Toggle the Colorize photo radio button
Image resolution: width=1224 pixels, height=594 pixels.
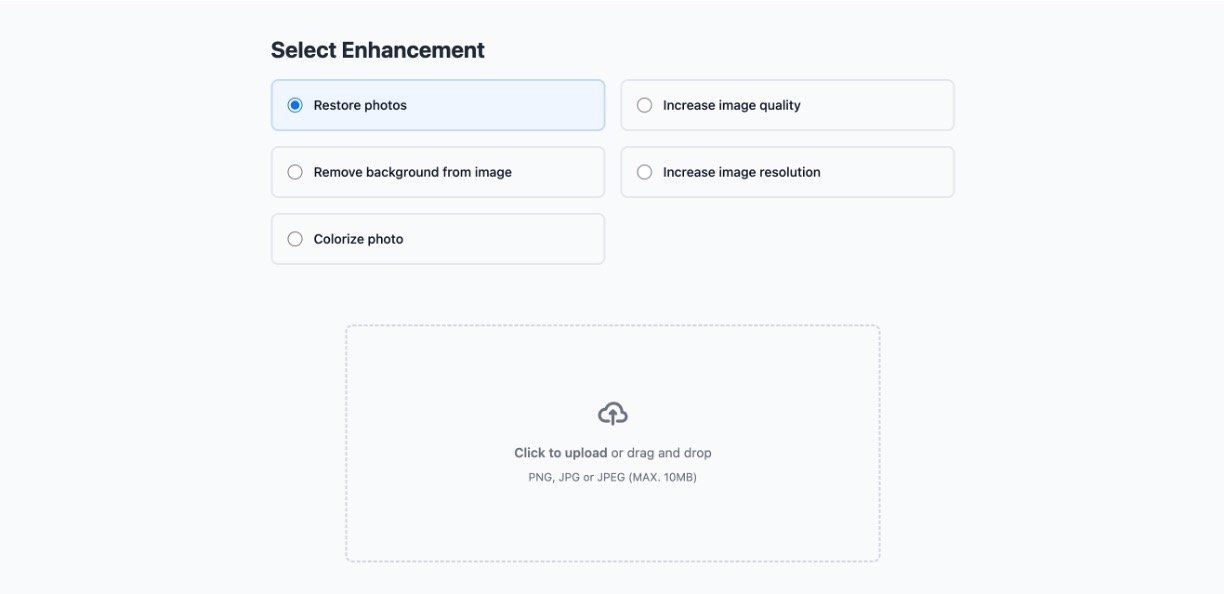(295, 239)
